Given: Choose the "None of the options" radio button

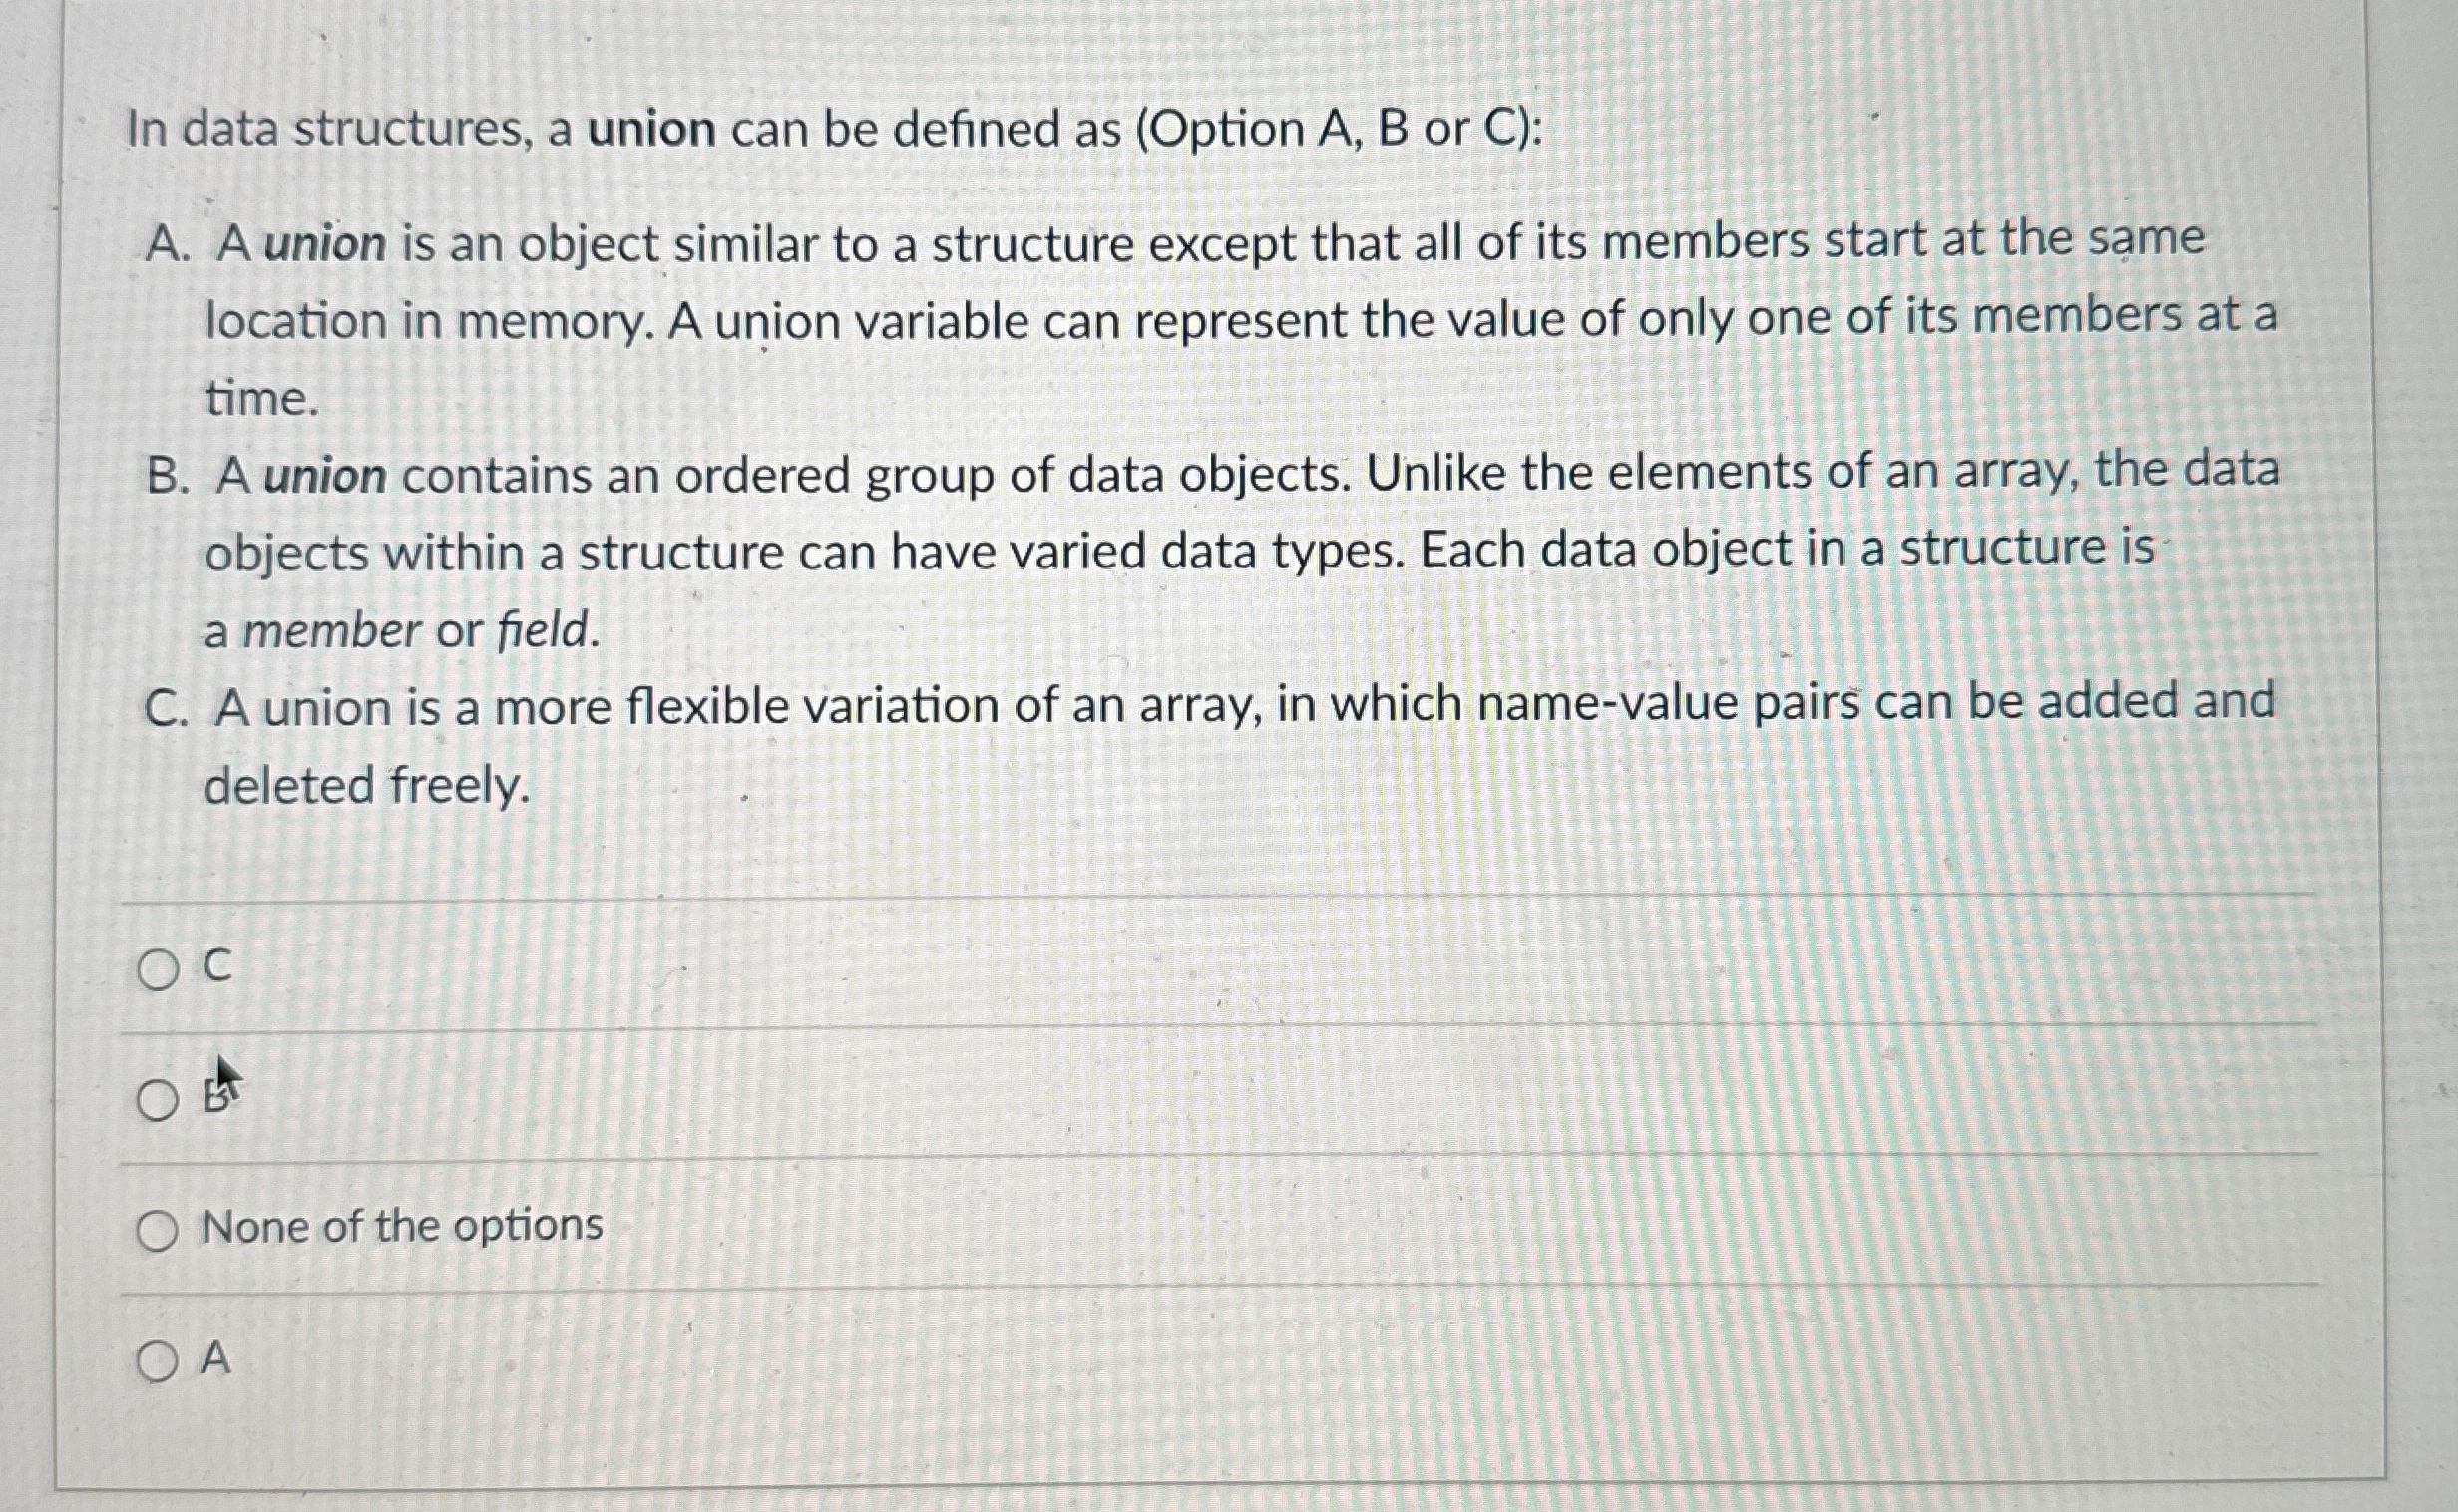Looking at the screenshot, I should [157, 1232].
